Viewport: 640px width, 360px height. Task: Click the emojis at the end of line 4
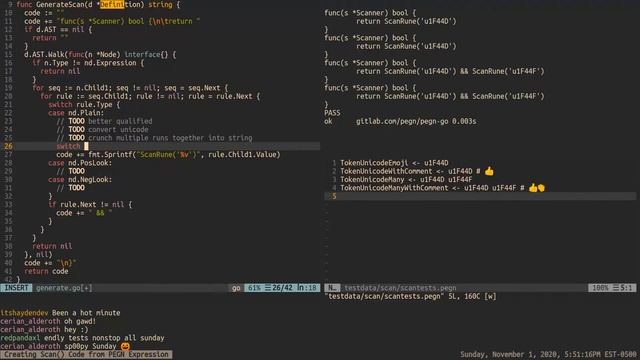pyautogui.click(x=537, y=188)
